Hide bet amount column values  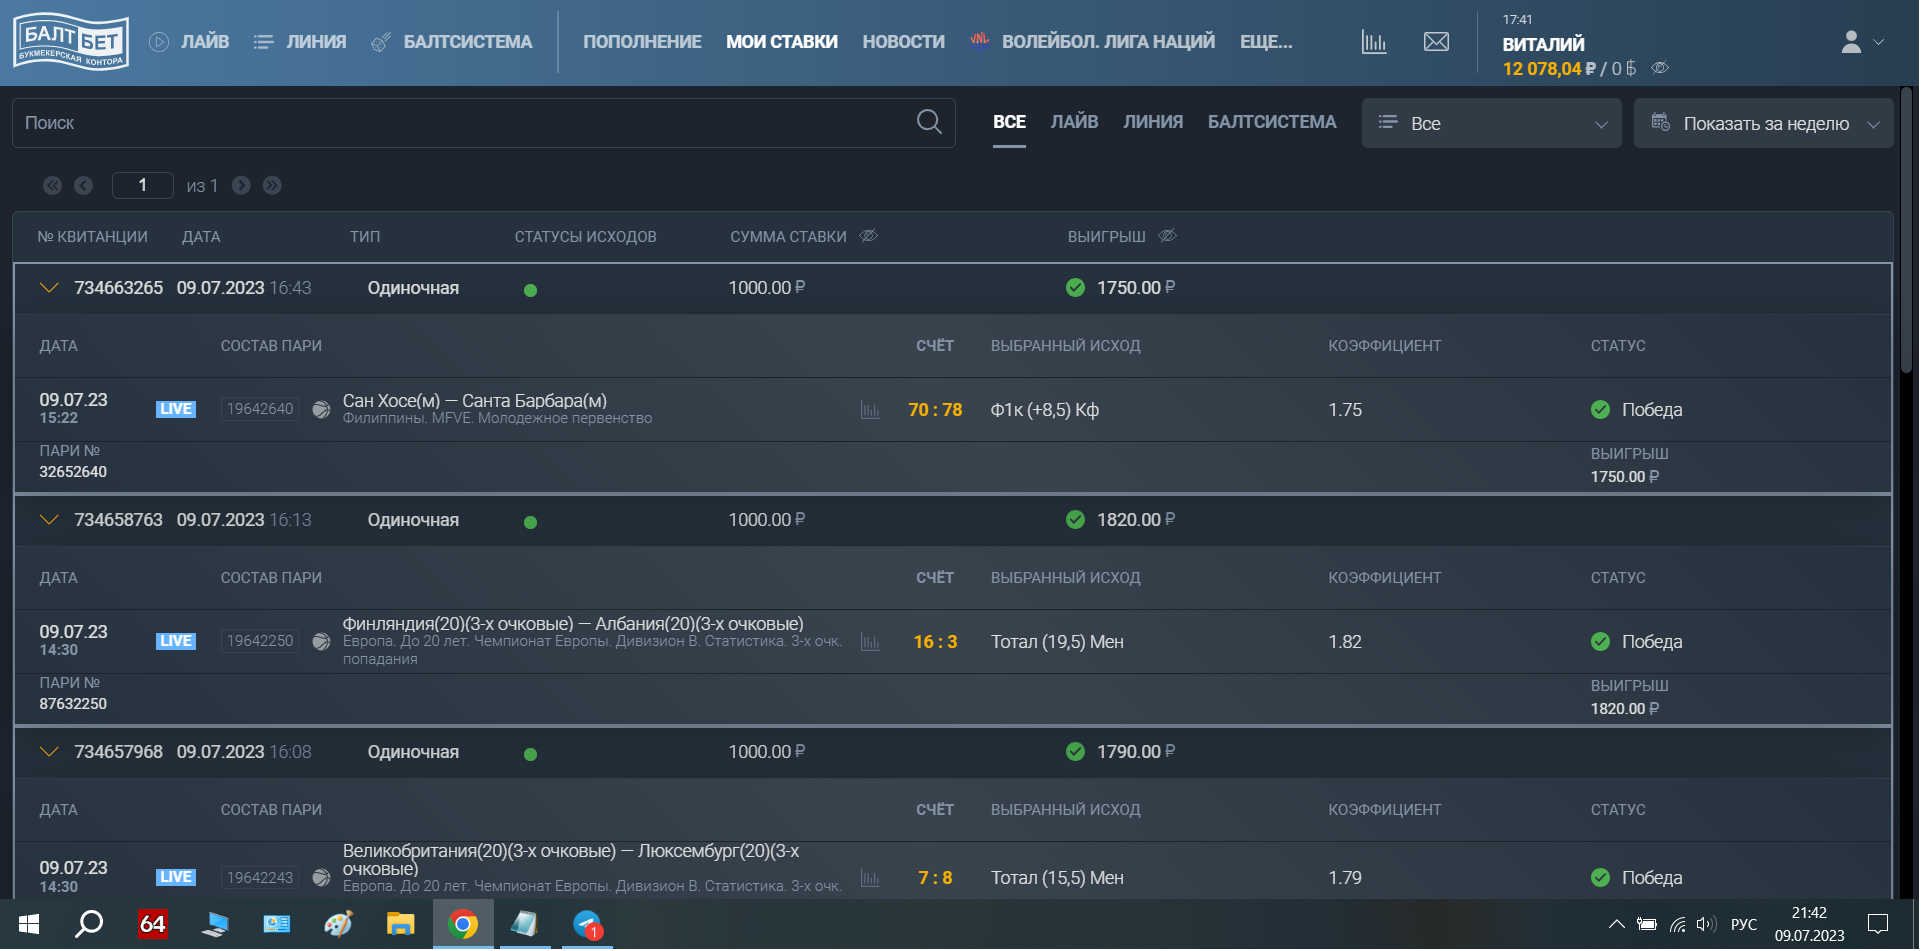coord(869,236)
